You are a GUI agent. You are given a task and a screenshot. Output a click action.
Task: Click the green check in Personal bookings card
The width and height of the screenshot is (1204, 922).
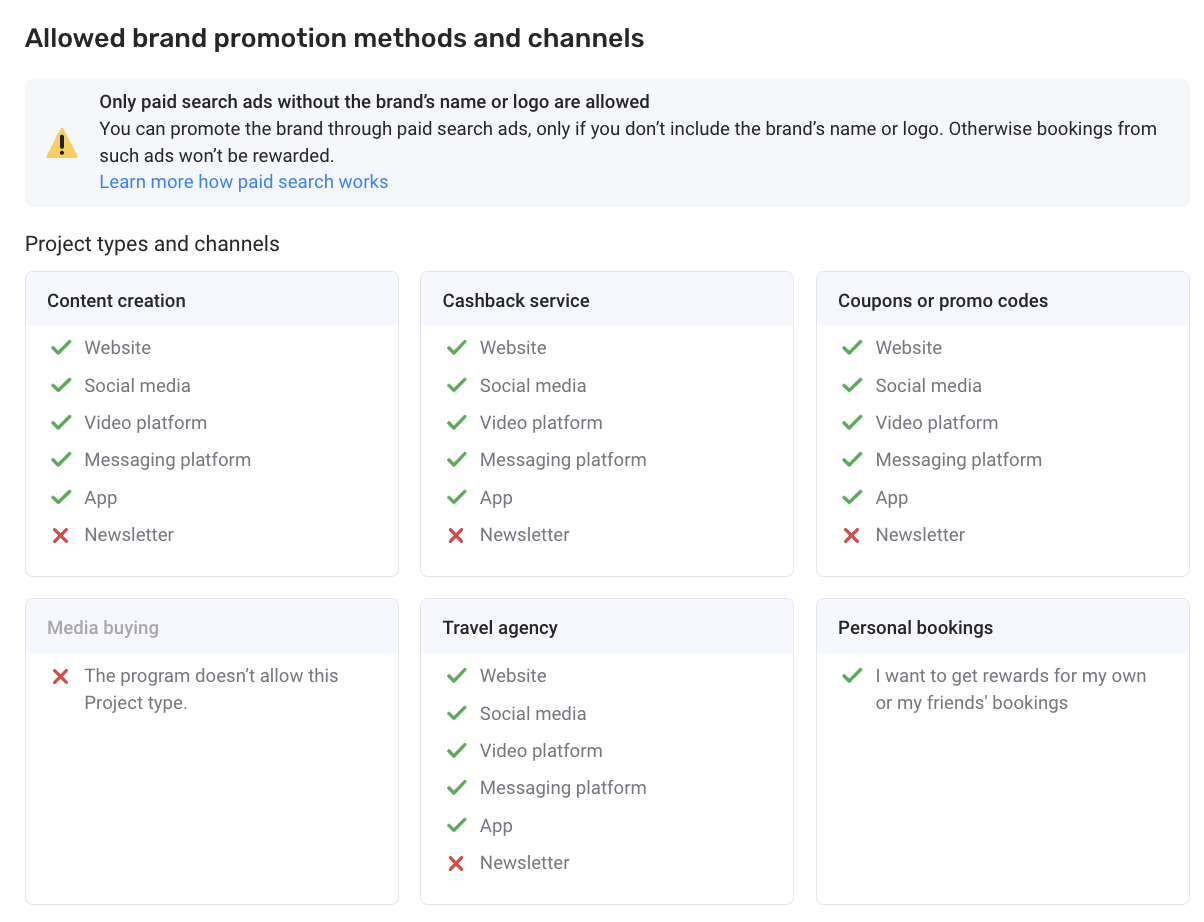pos(852,676)
